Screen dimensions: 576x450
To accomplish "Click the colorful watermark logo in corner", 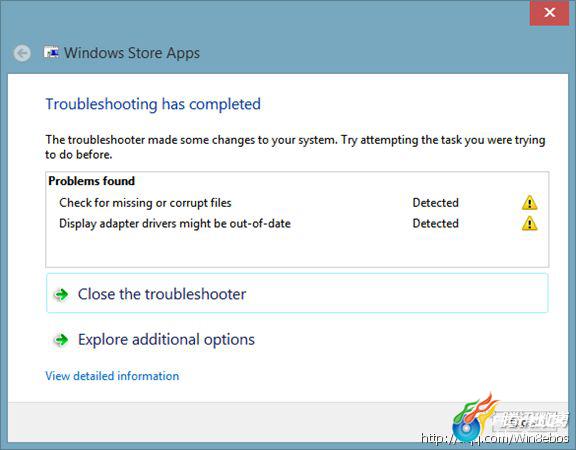I will 474,419.
